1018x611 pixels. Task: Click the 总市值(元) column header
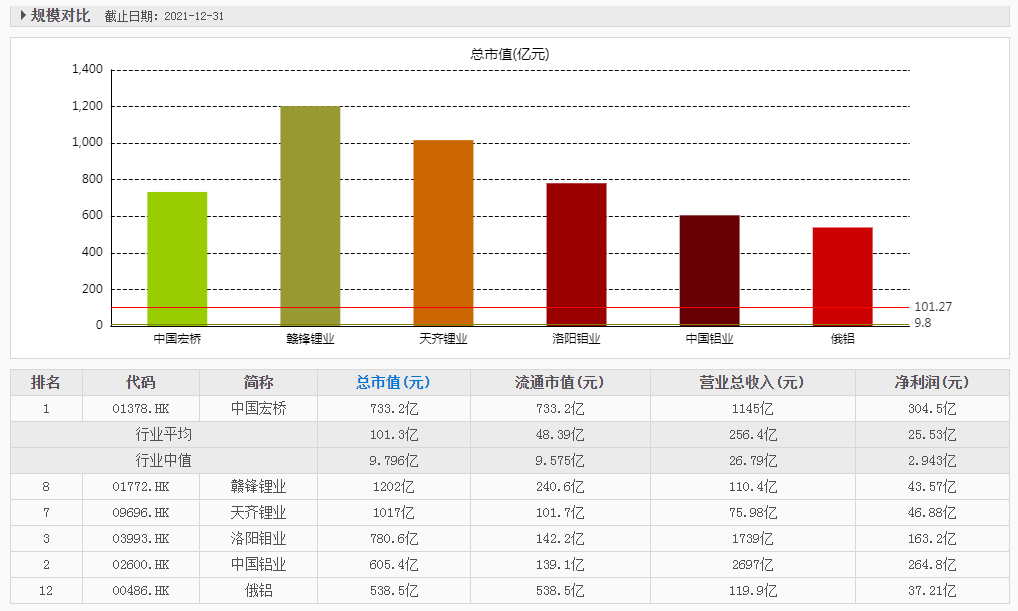click(393, 382)
